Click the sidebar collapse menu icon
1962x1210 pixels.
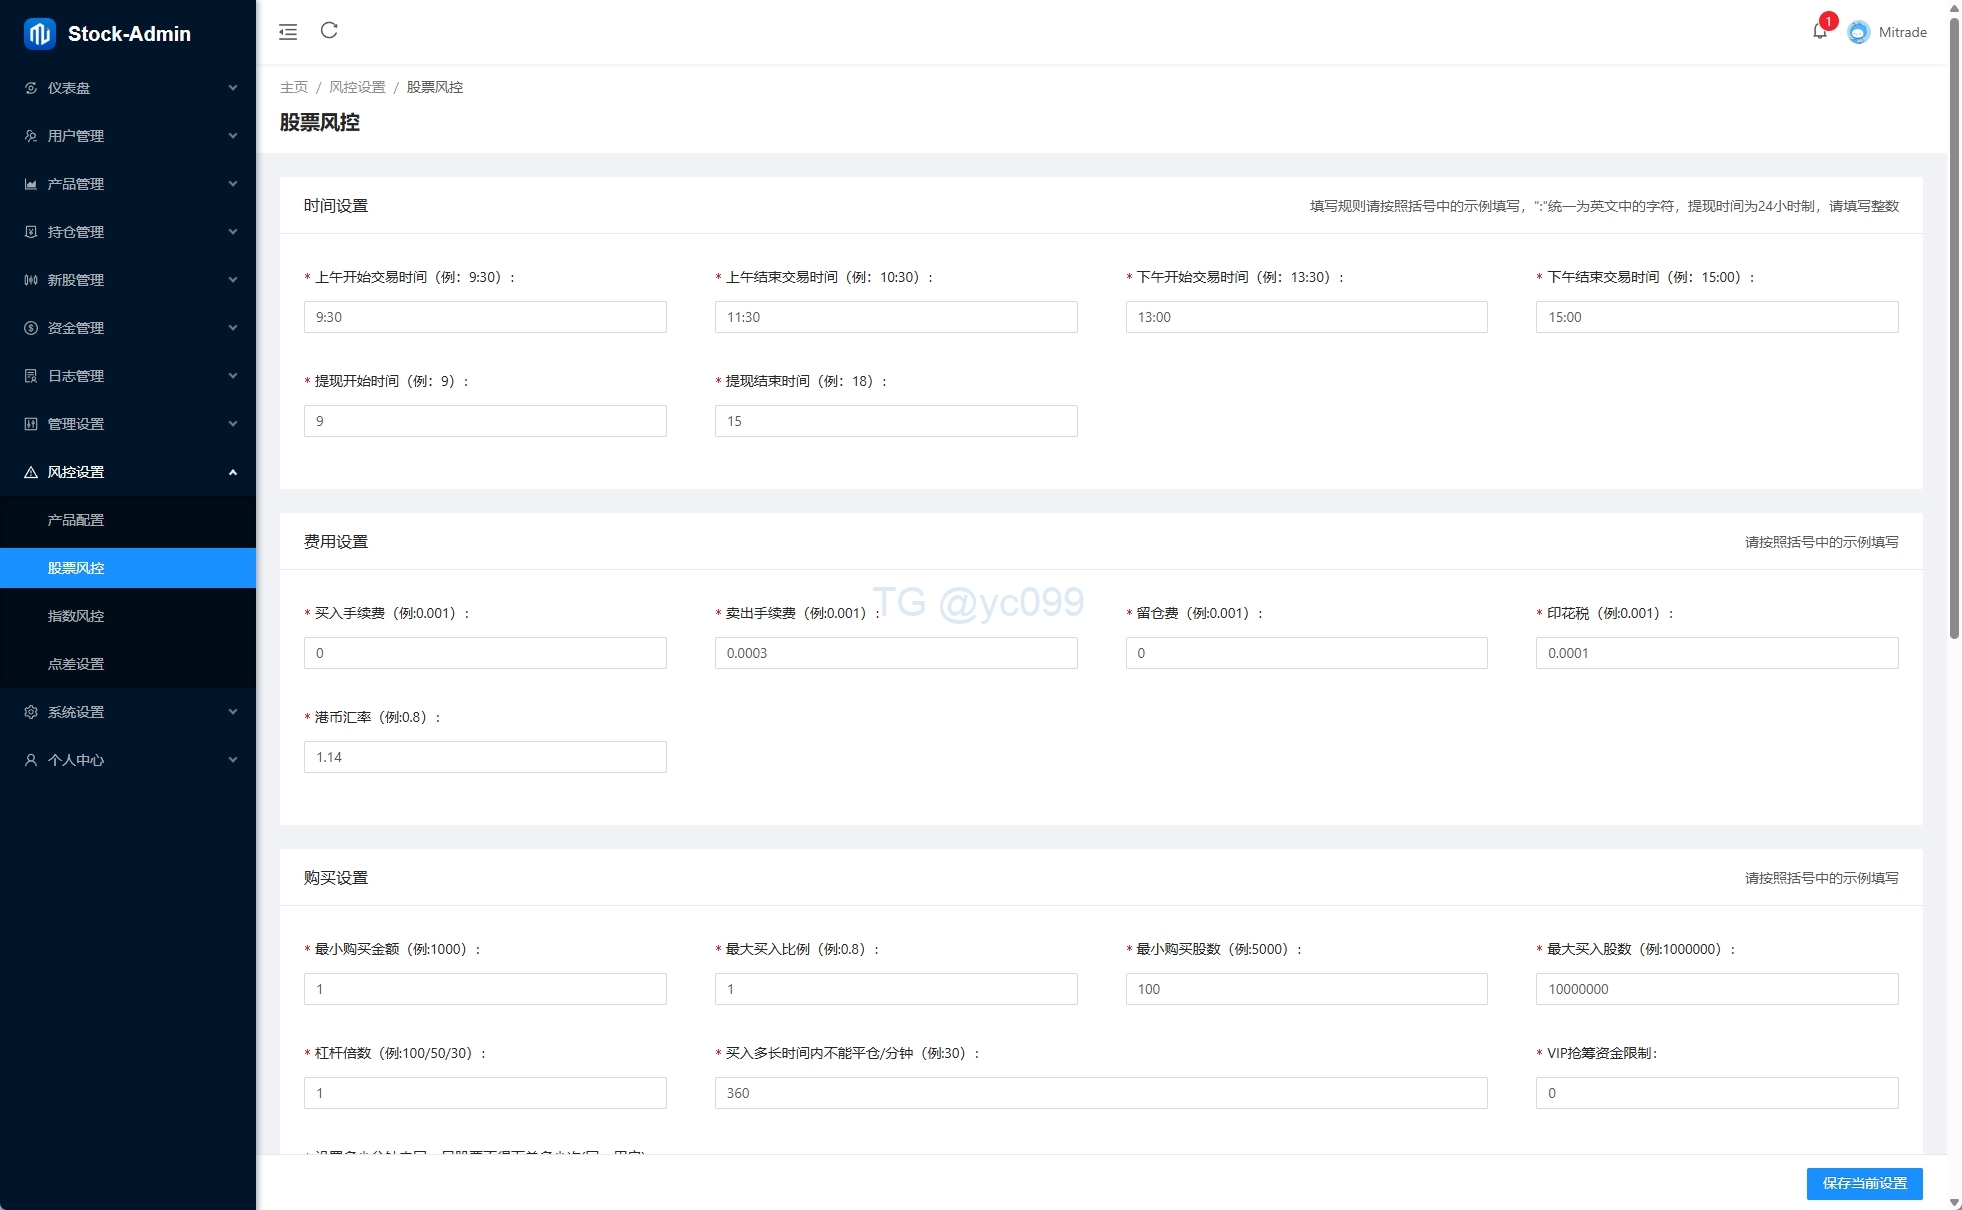pyautogui.click(x=288, y=32)
